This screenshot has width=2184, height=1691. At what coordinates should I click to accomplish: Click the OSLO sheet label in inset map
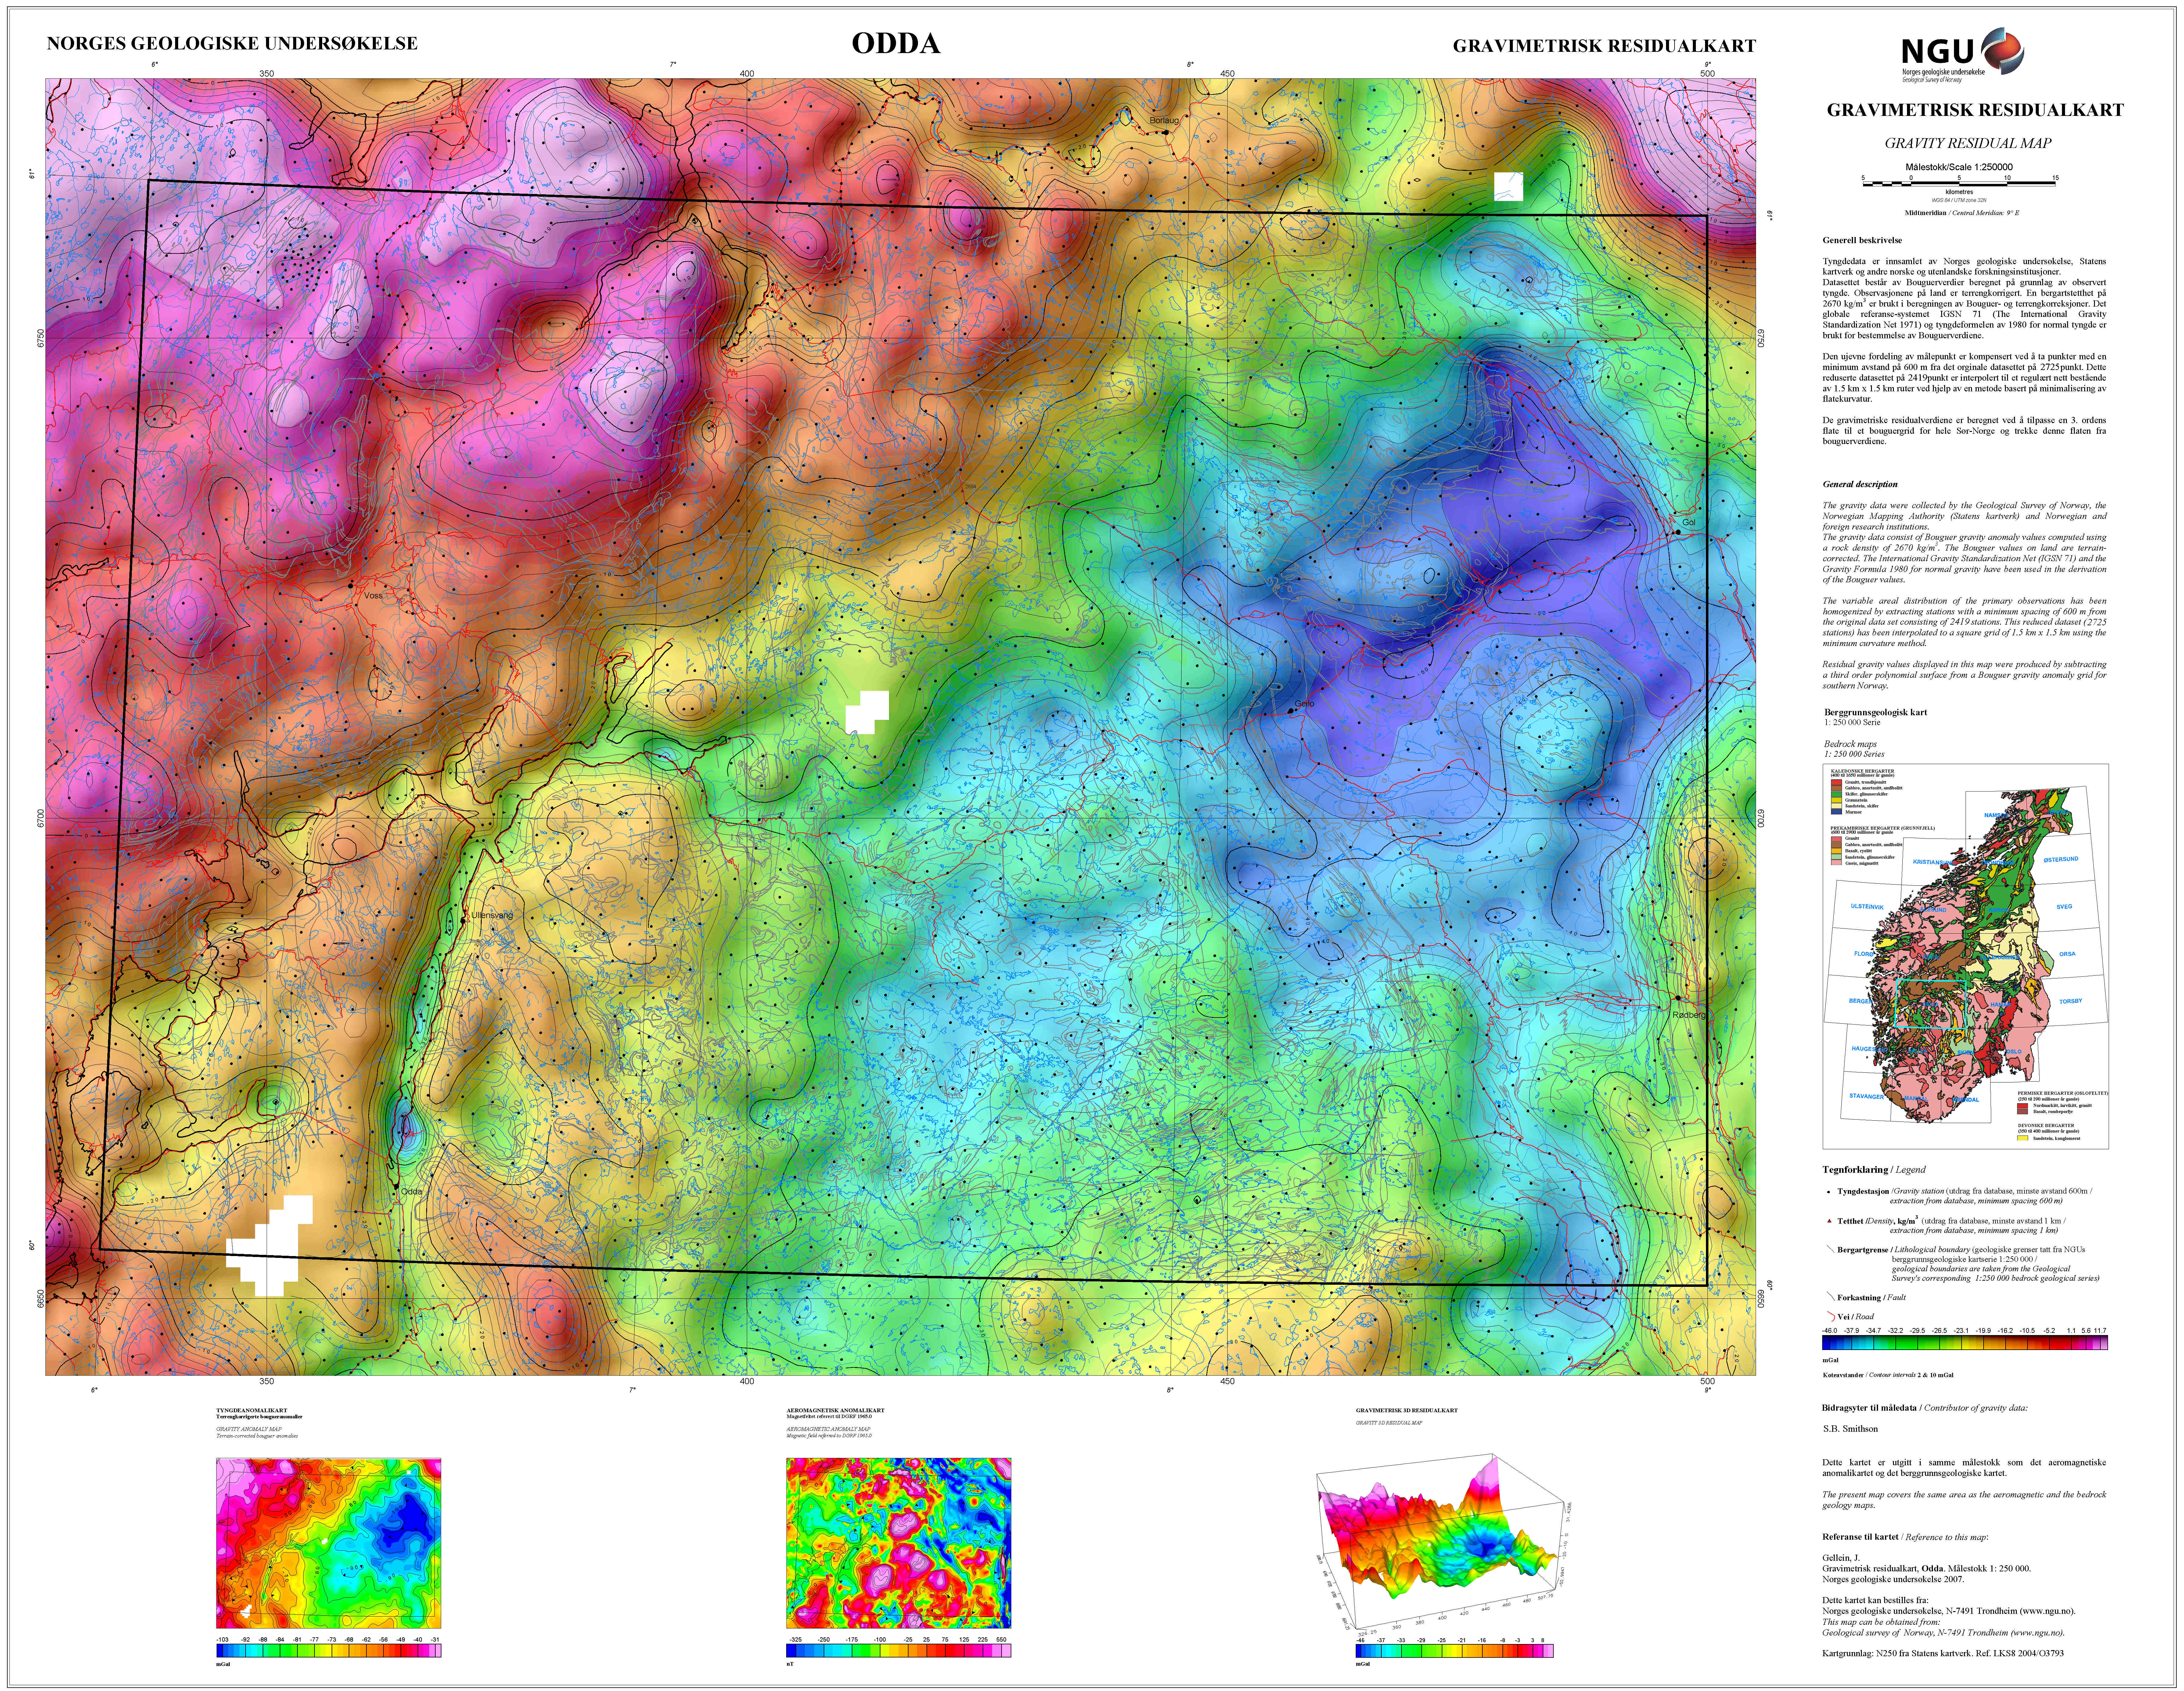tap(2014, 1052)
